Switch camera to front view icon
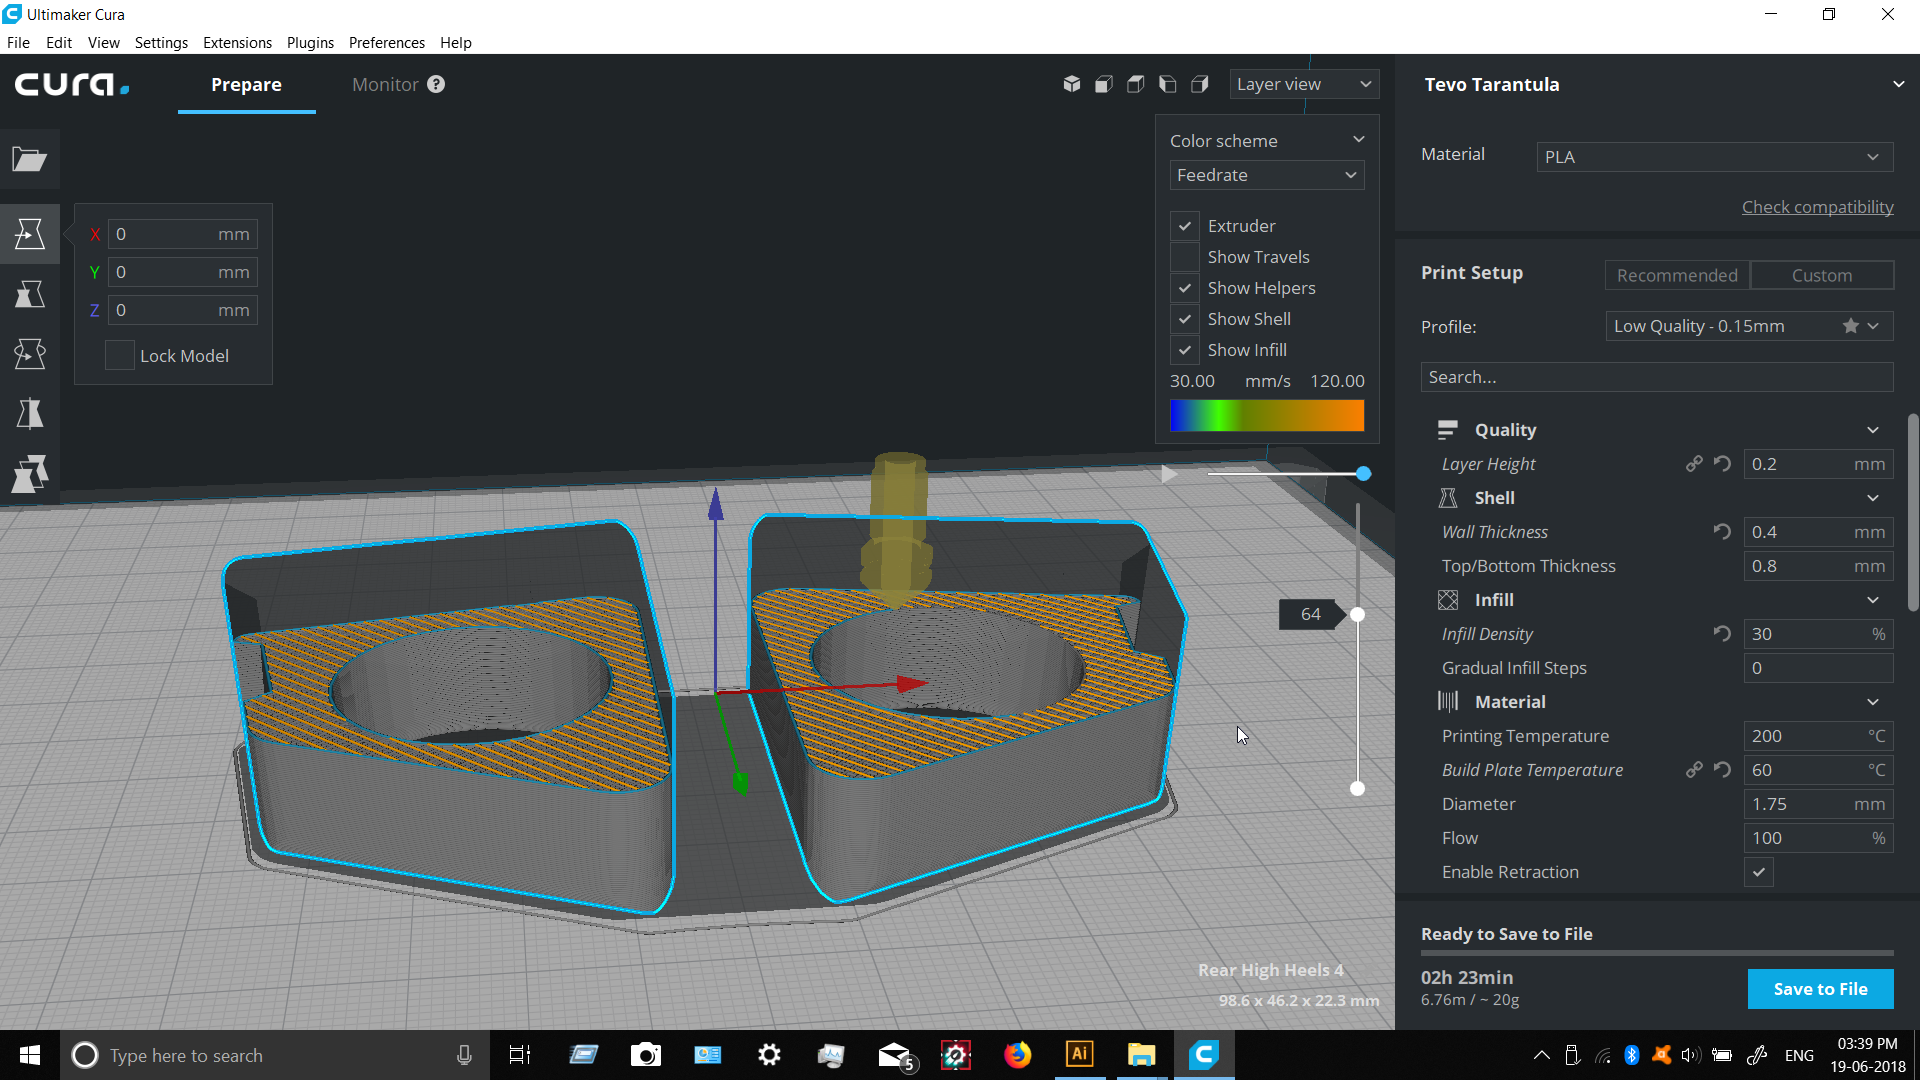Screen dimensions: 1920x1080 click(1104, 84)
